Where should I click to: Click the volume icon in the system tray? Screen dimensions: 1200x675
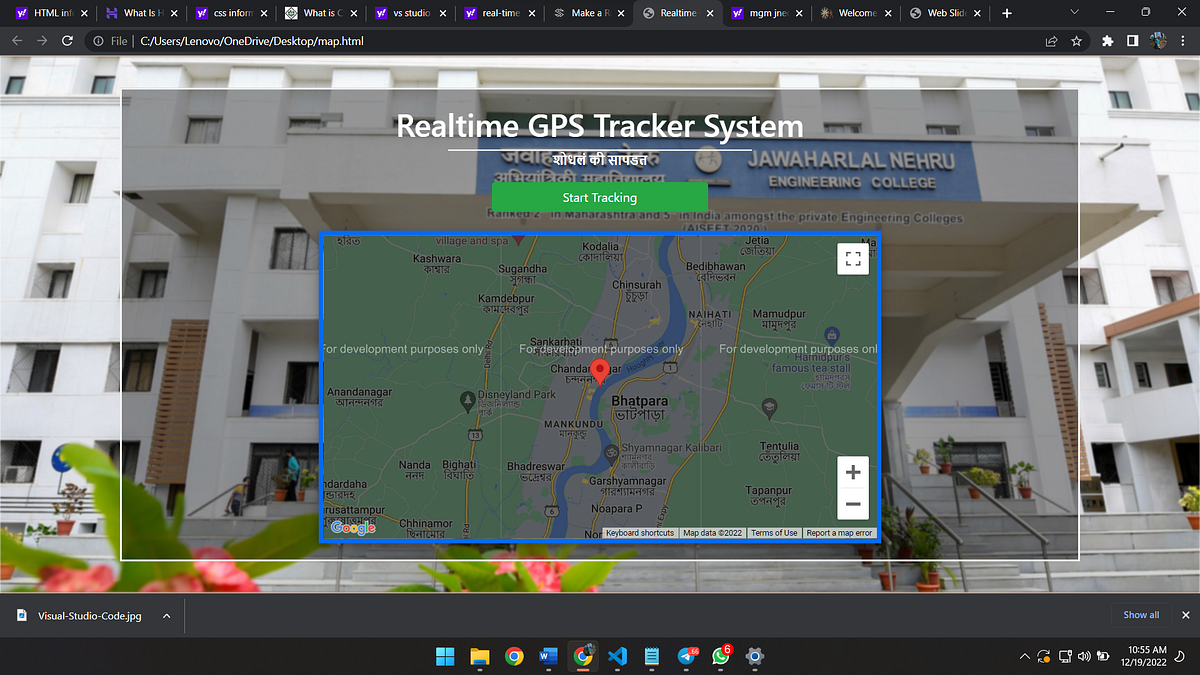(x=1086, y=657)
